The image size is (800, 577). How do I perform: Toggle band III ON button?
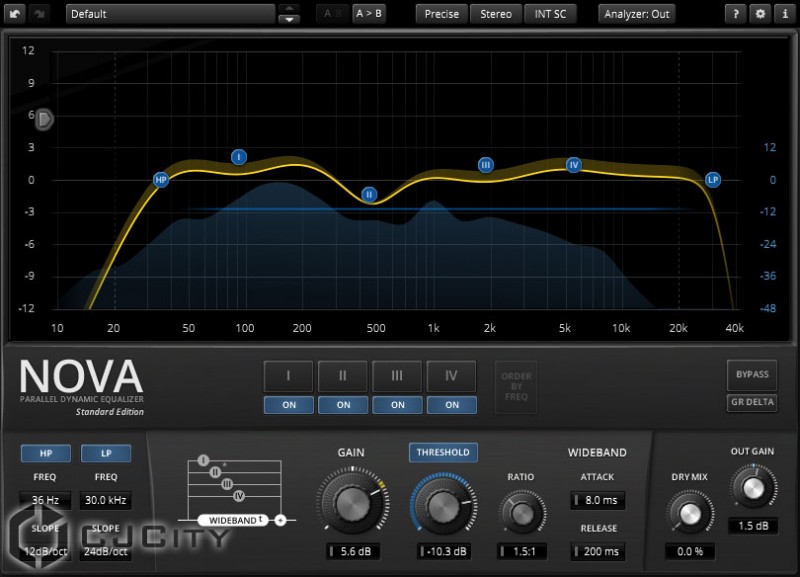coord(397,405)
